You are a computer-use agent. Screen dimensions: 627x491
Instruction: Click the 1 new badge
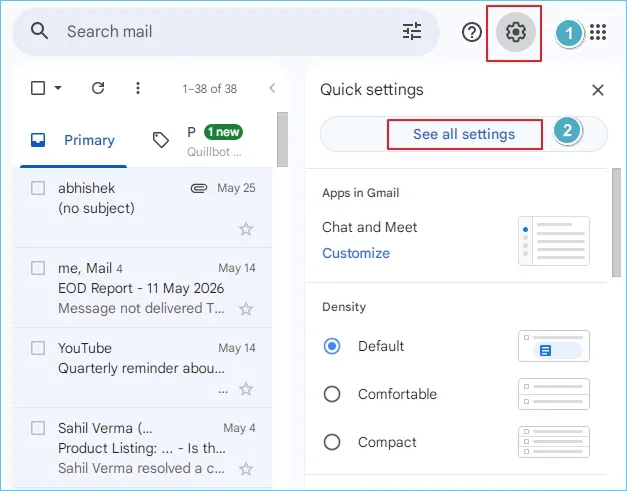click(224, 132)
